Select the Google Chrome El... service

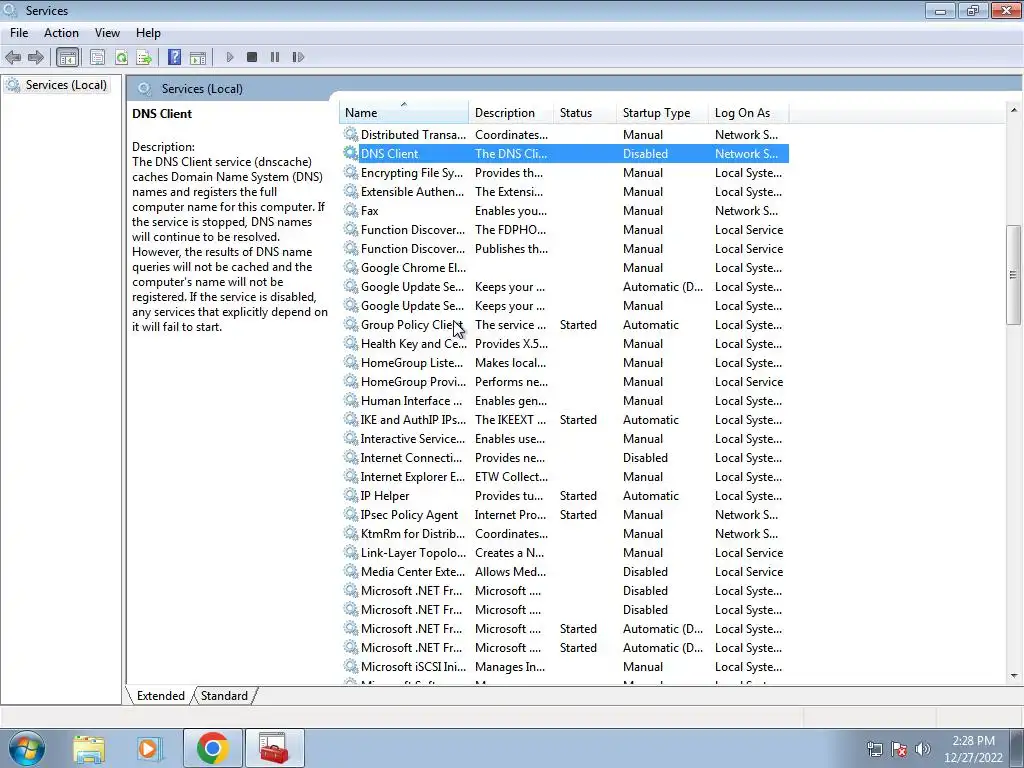[x=565, y=268]
